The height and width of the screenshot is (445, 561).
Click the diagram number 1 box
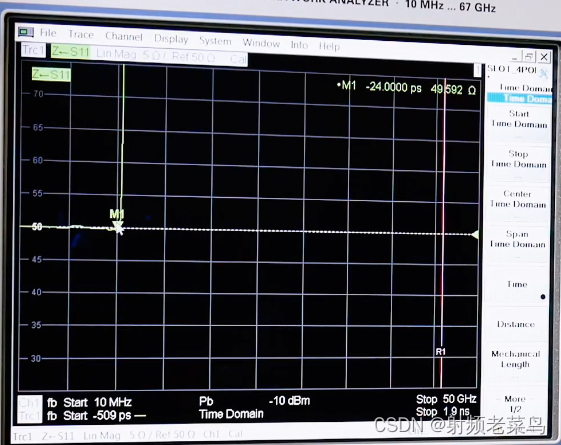(477, 70)
